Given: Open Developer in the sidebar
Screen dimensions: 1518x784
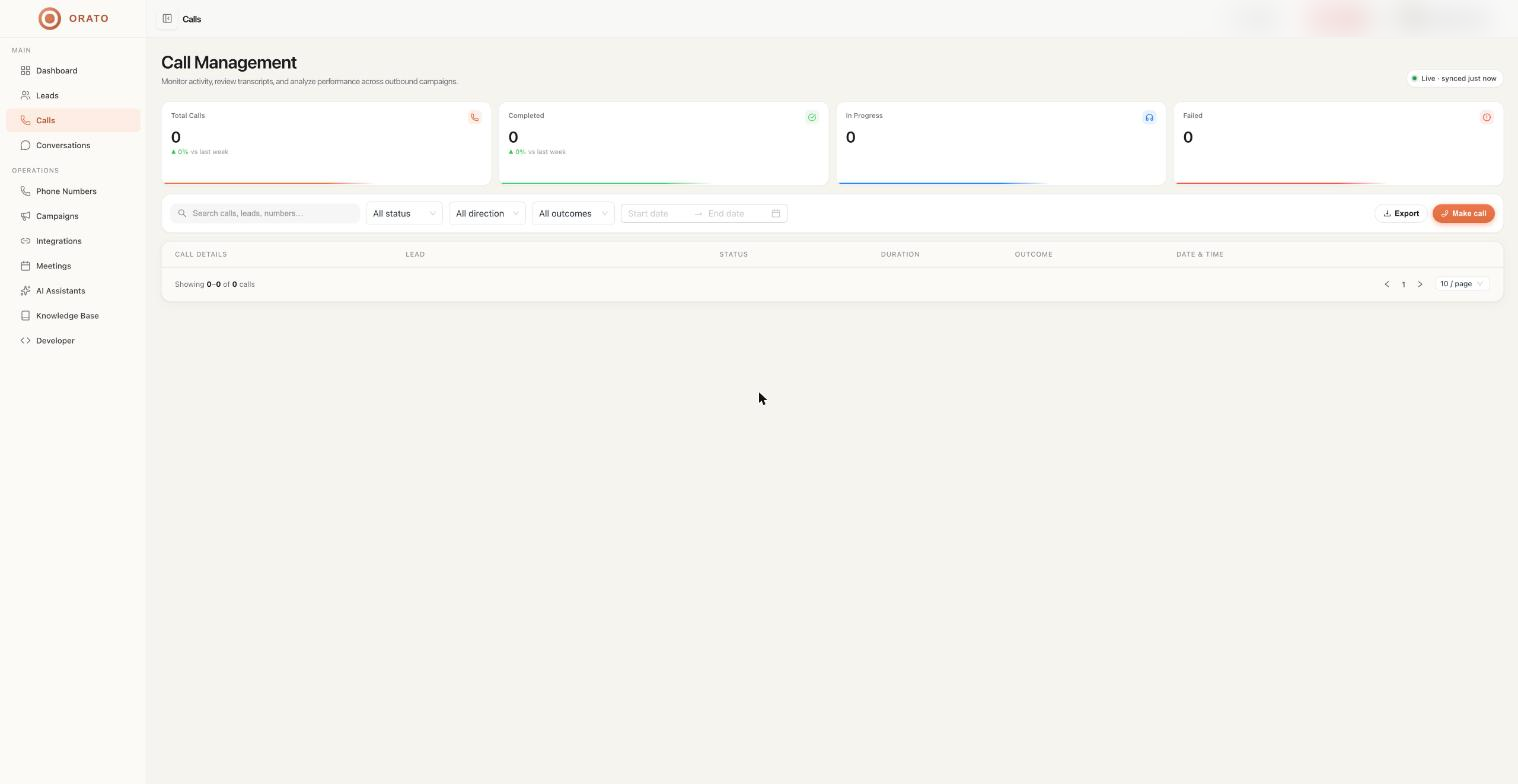Looking at the screenshot, I should 73,341.
